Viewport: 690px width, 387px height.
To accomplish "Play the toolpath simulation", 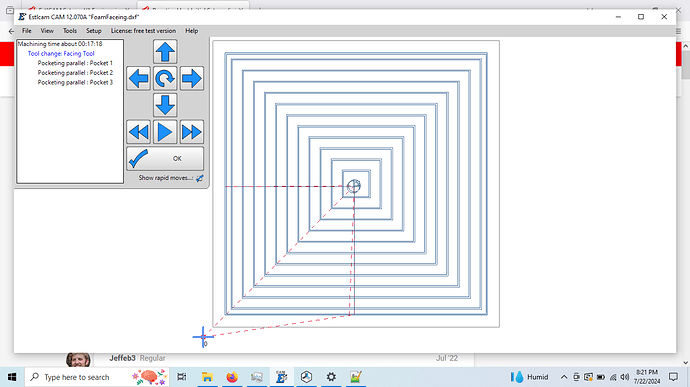I will tap(165, 132).
